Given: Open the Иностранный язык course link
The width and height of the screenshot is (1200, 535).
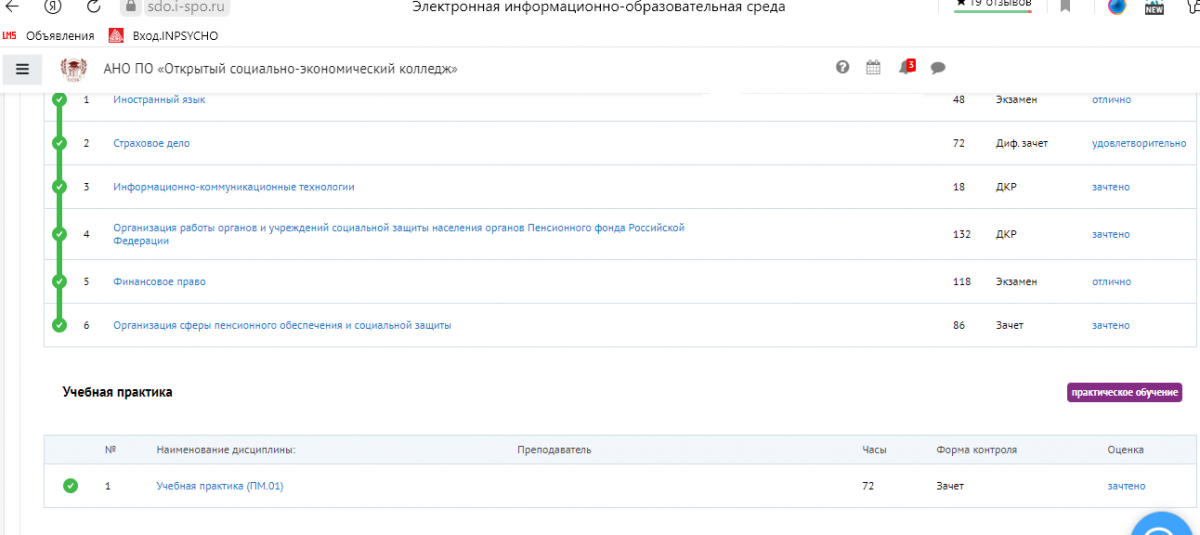Looking at the screenshot, I should (x=159, y=100).
